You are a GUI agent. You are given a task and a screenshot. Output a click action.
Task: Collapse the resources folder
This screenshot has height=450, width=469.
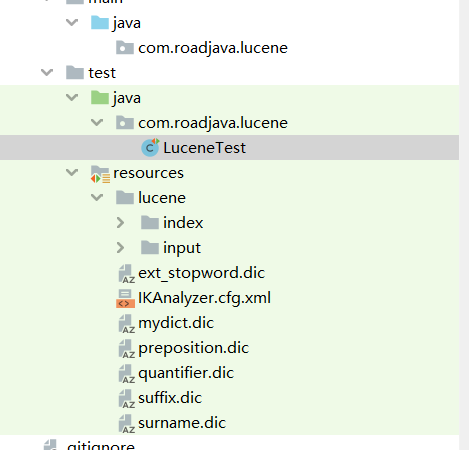coord(72,172)
